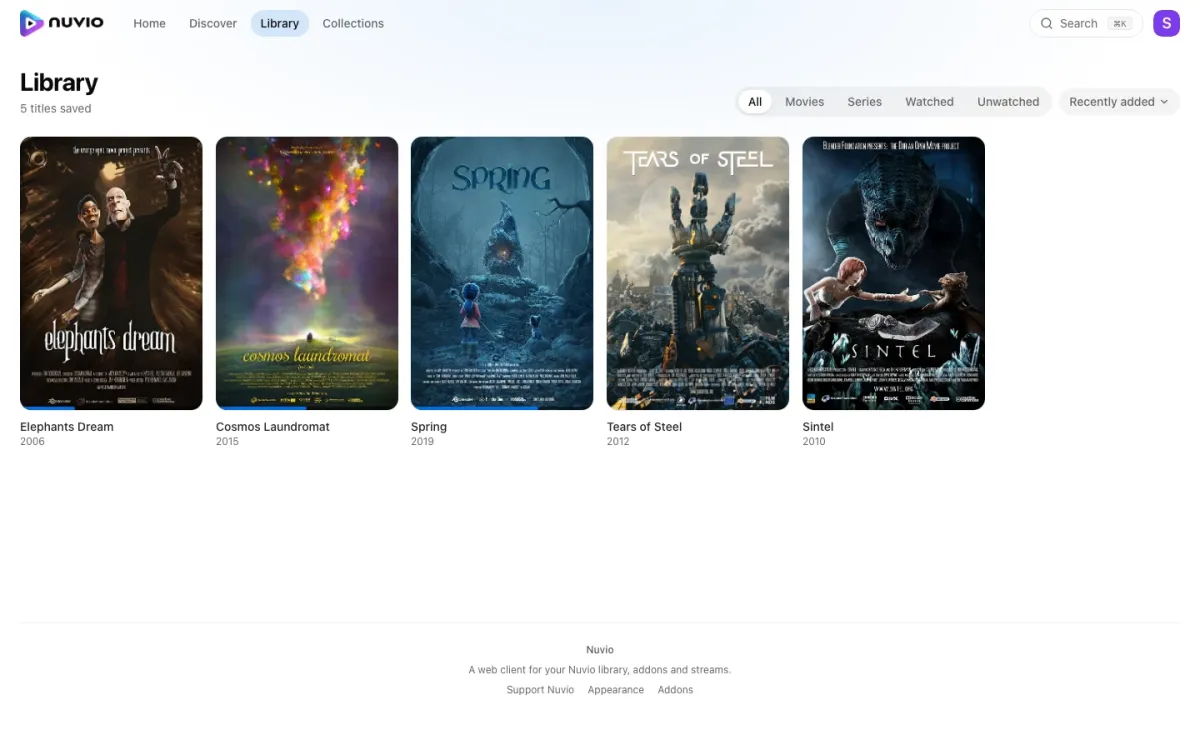Viewport: 1200px width, 750px height.
Task: Open the Spring poster
Action: [502, 273]
